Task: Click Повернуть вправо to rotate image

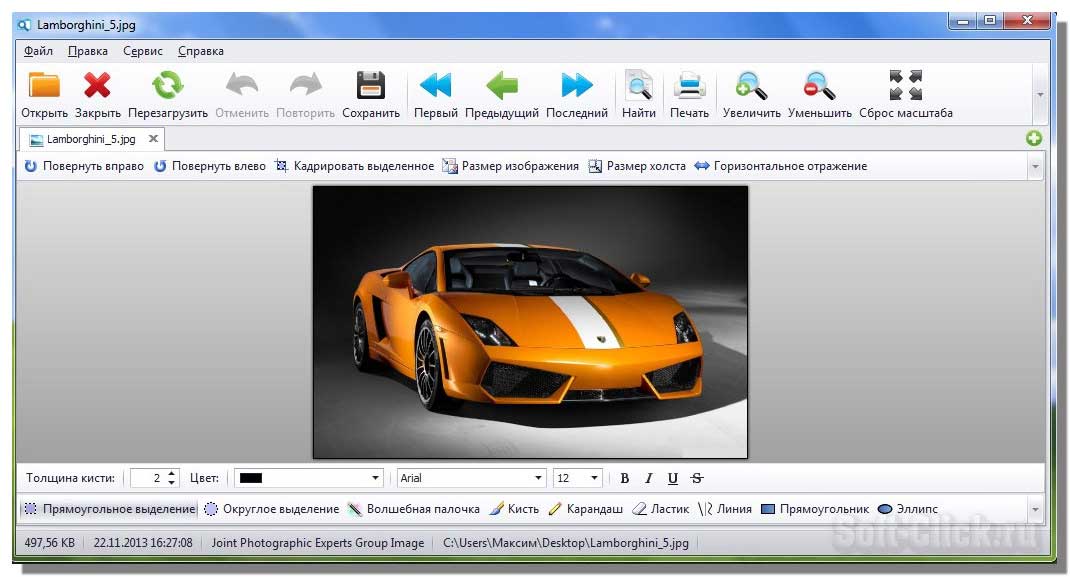Action: (84, 166)
